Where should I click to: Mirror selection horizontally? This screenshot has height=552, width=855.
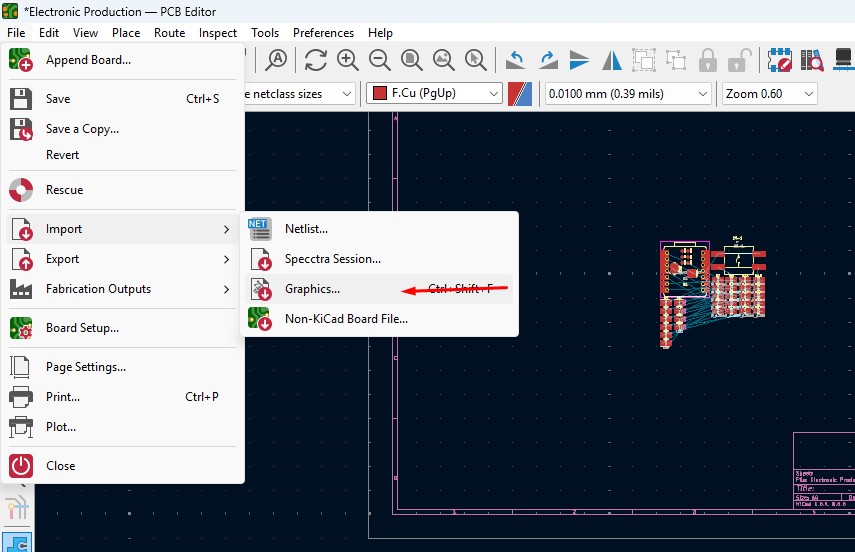[x=612, y=59]
